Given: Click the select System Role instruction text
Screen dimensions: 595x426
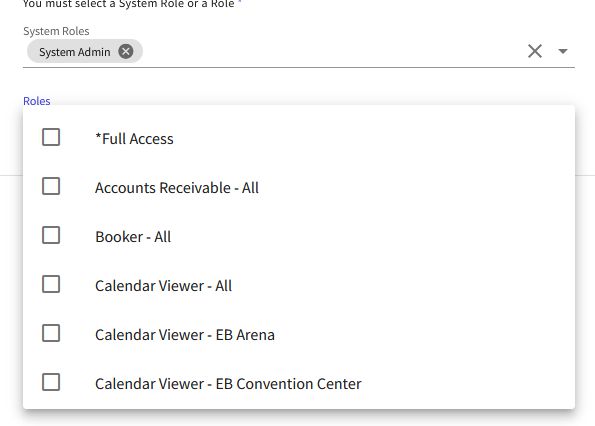Looking at the screenshot, I should tap(129, 4).
